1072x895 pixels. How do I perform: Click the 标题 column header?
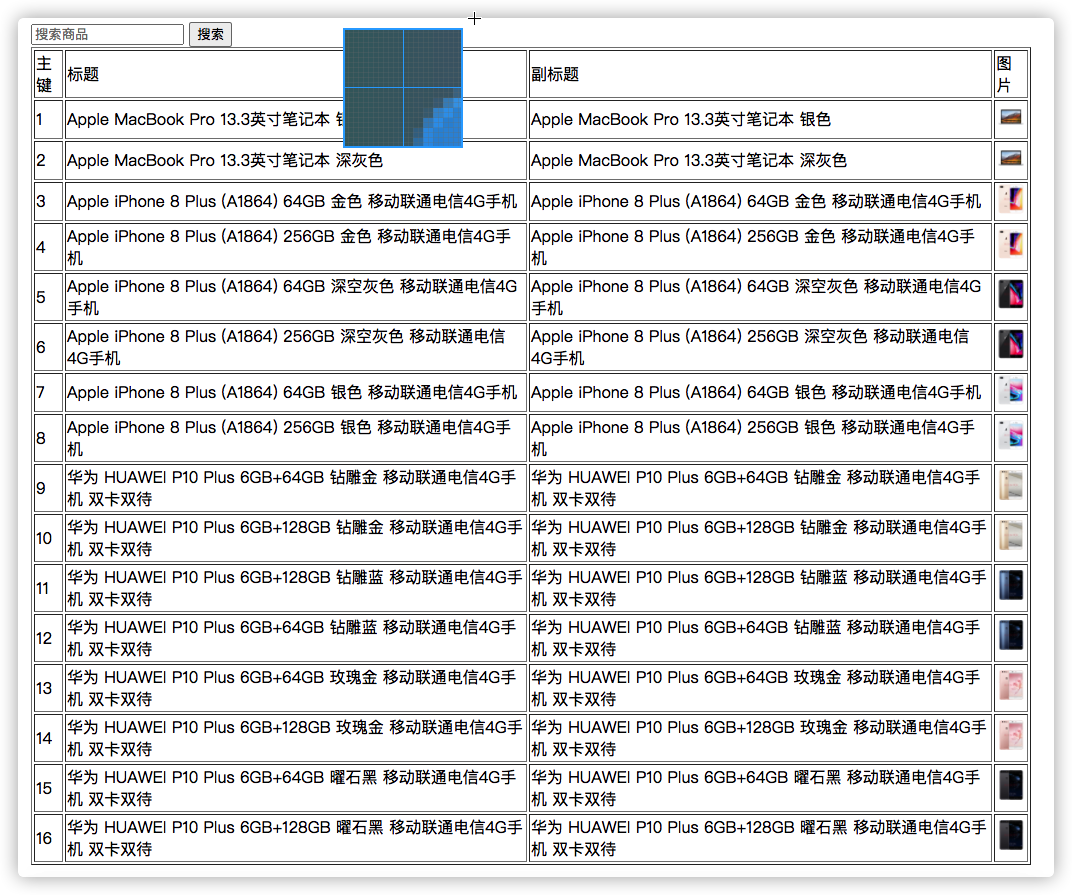(83, 74)
